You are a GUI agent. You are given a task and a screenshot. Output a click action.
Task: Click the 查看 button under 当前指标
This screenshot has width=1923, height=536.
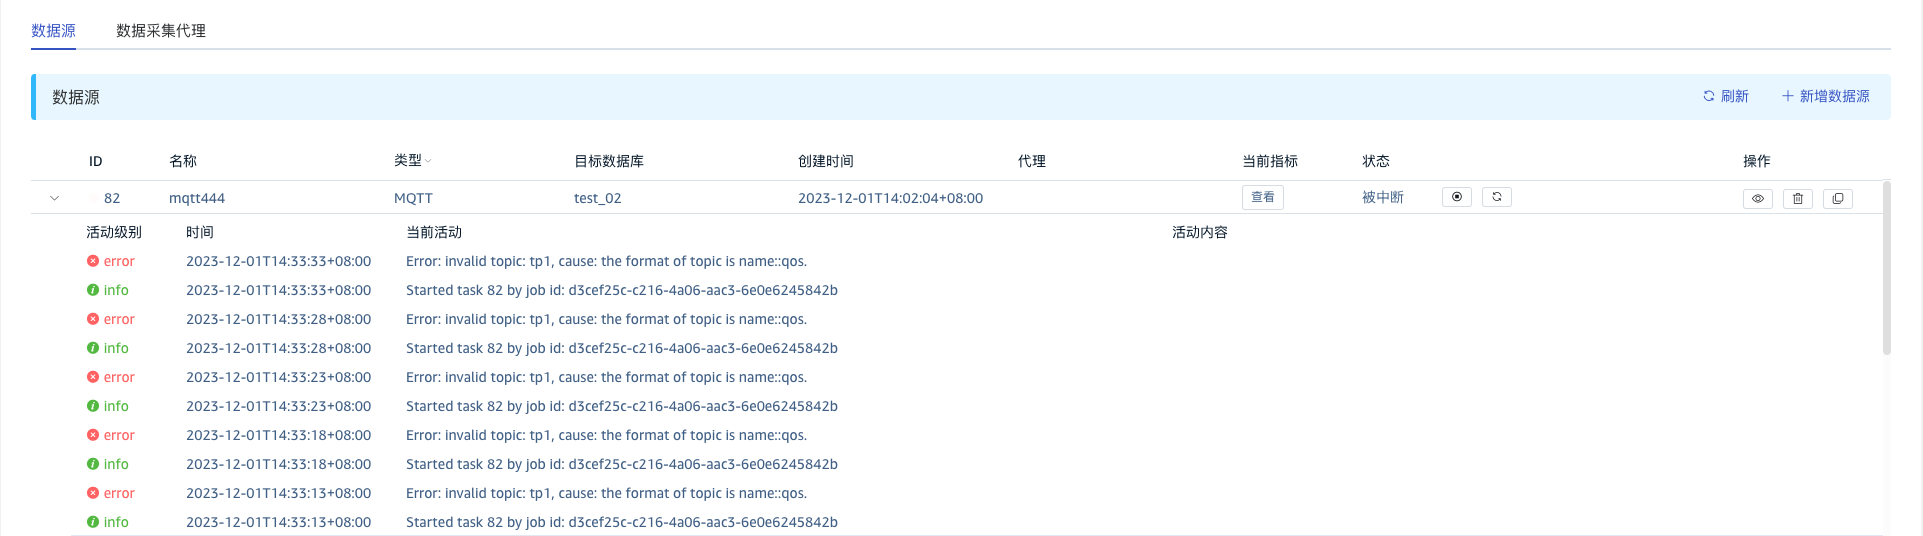point(1262,197)
